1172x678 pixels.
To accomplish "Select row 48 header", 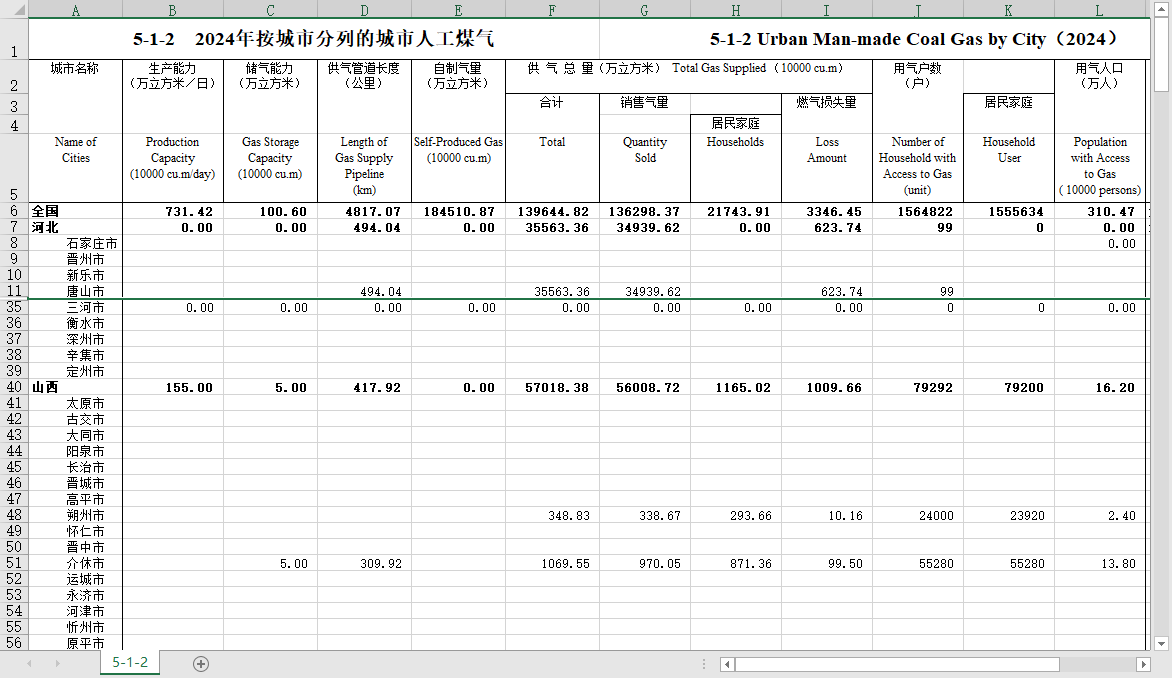I will point(14,515).
